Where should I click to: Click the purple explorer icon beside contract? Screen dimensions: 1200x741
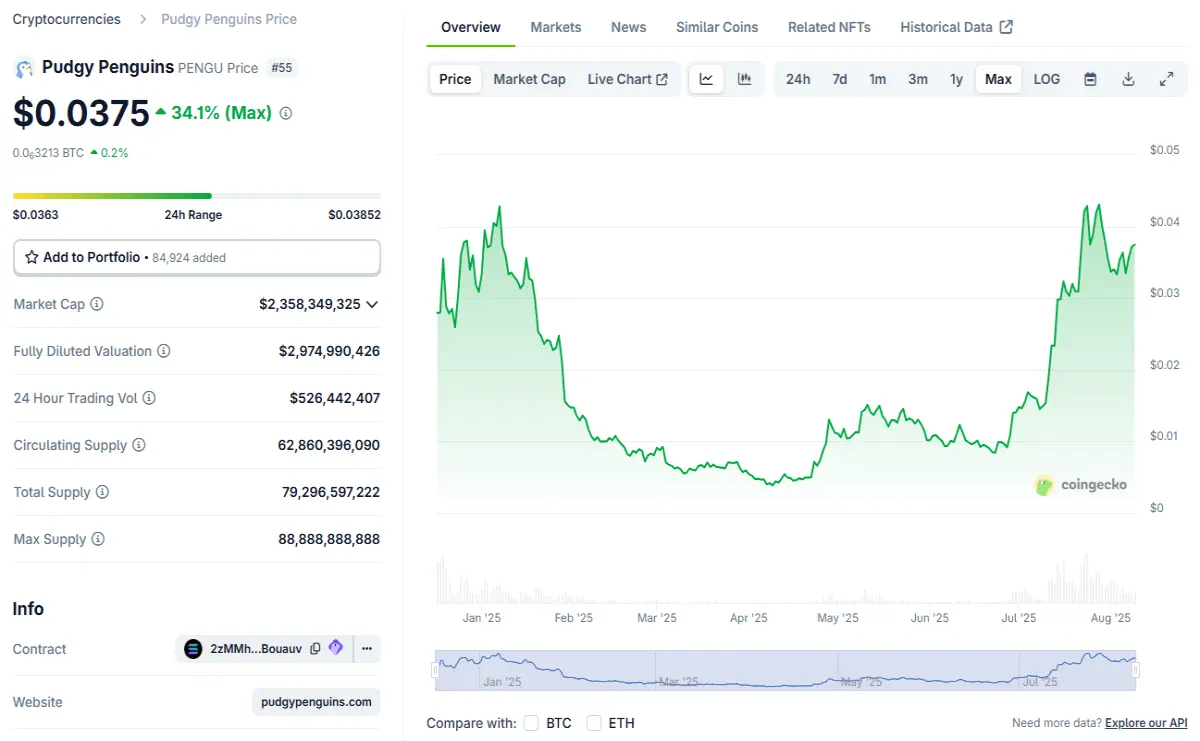(336, 648)
